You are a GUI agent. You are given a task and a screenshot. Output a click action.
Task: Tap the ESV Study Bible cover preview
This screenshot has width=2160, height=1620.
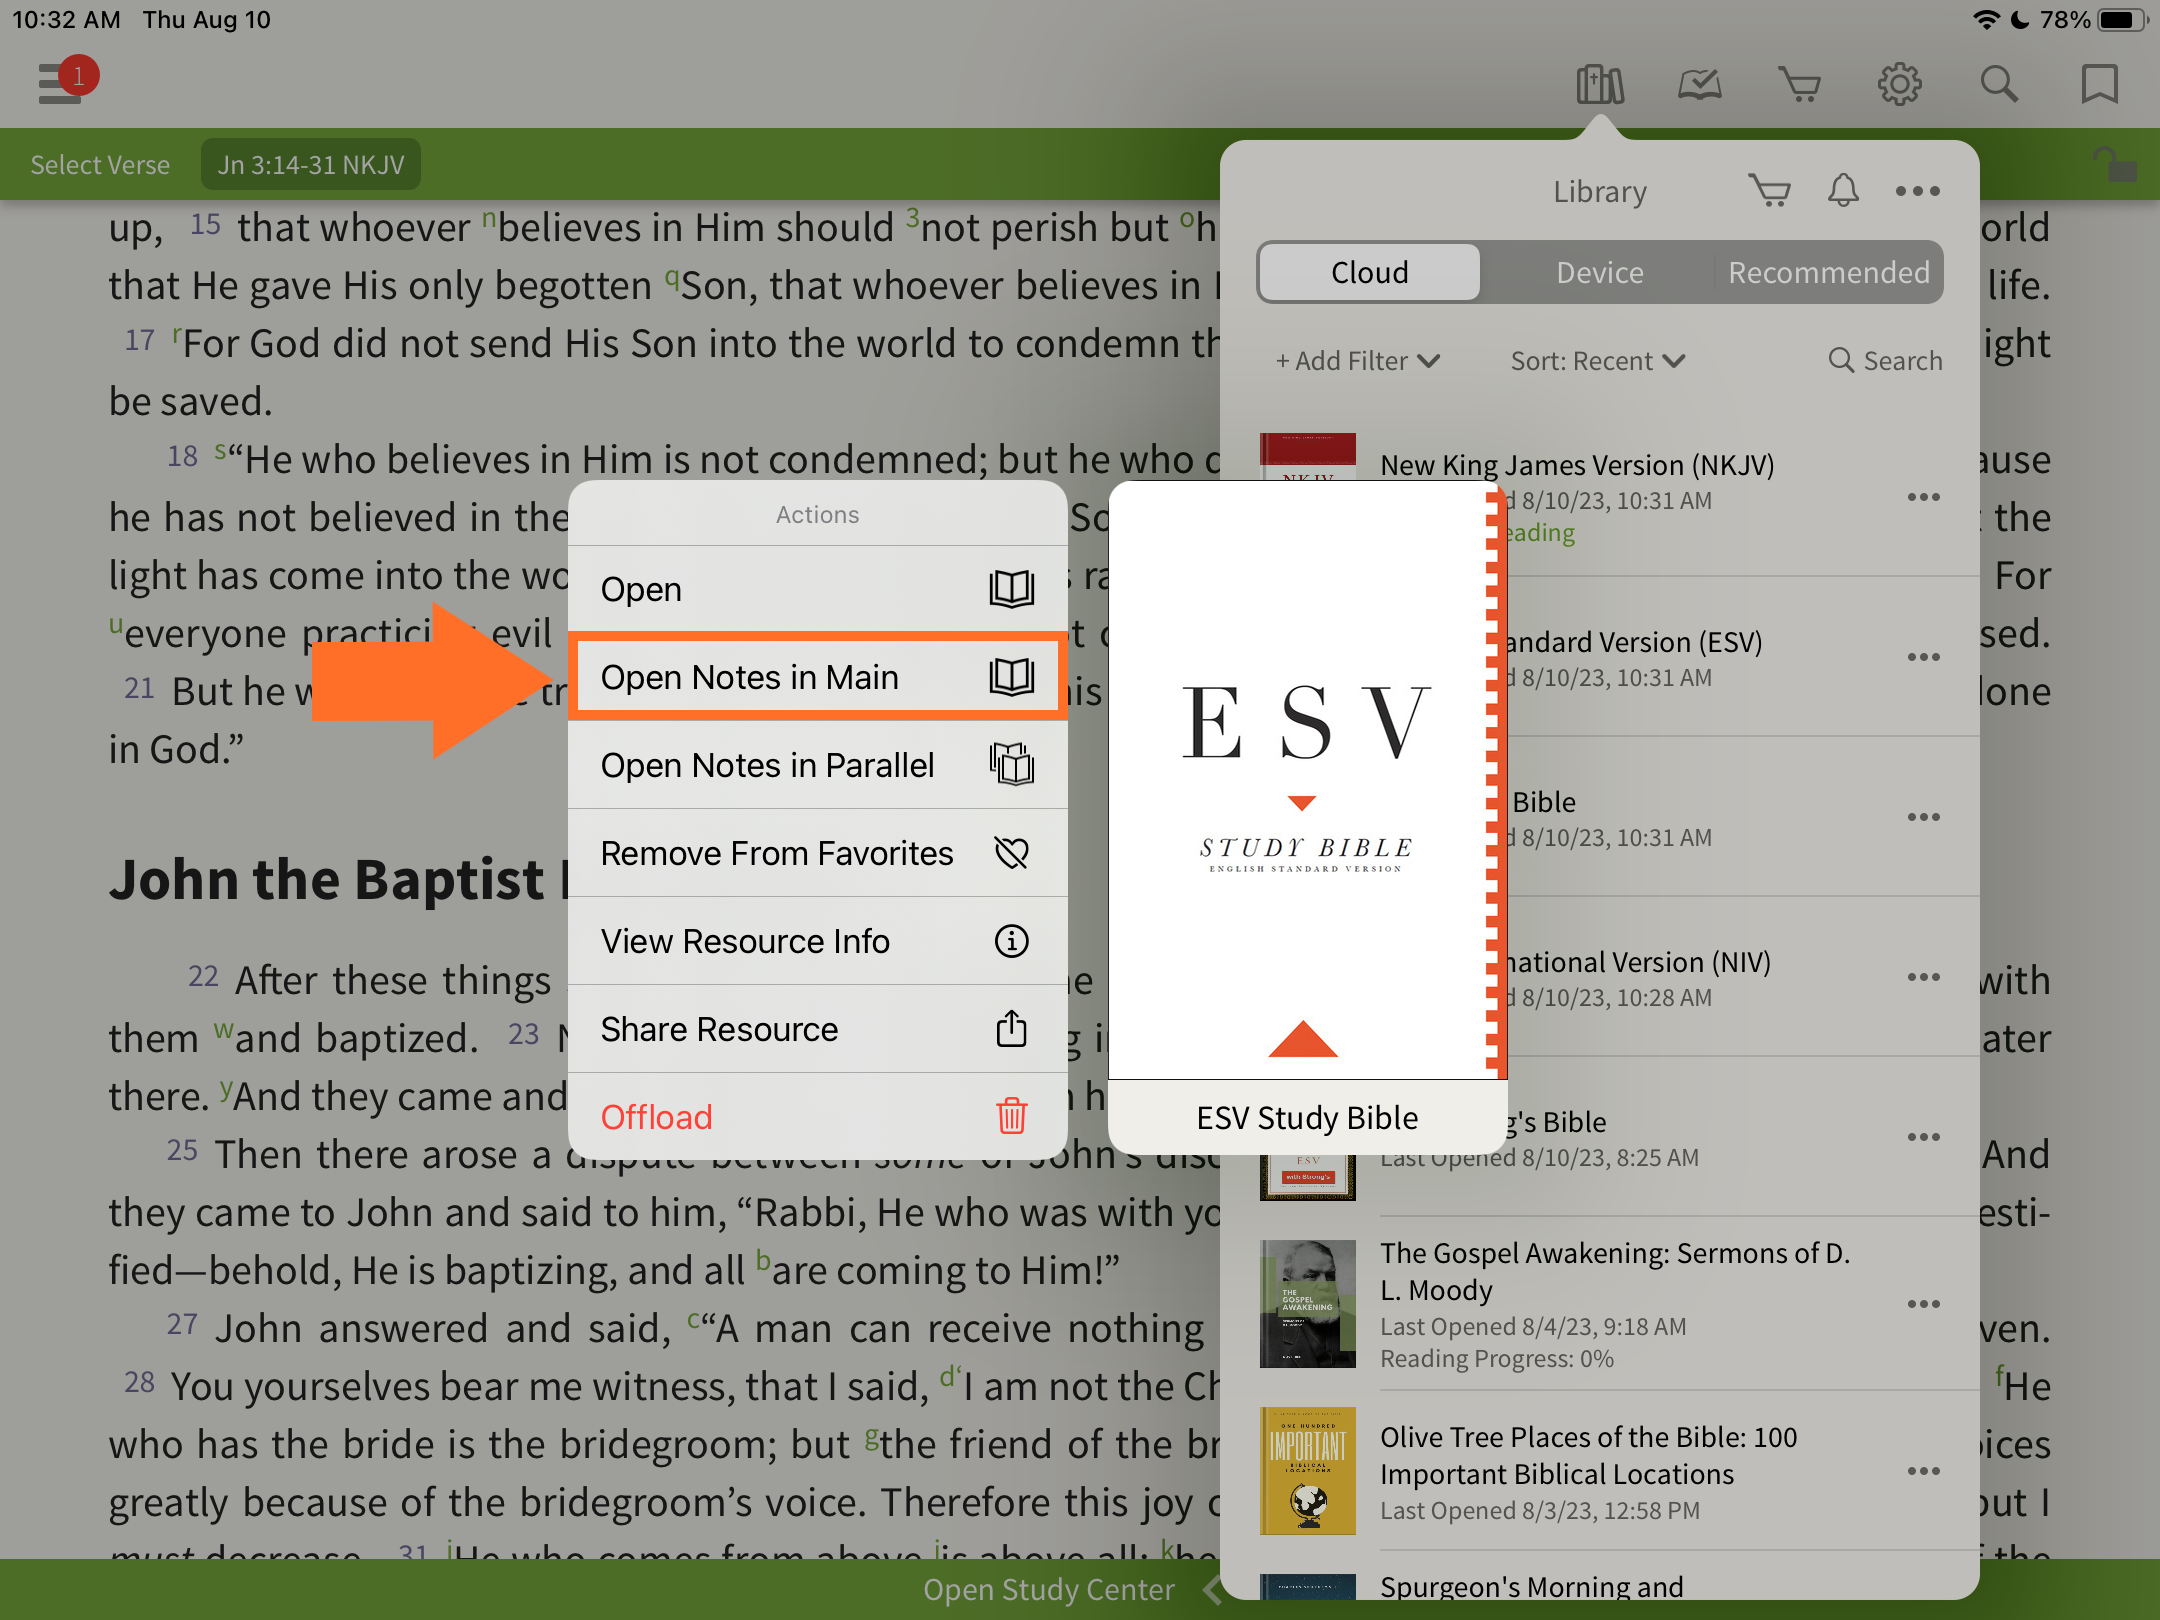[1307, 780]
